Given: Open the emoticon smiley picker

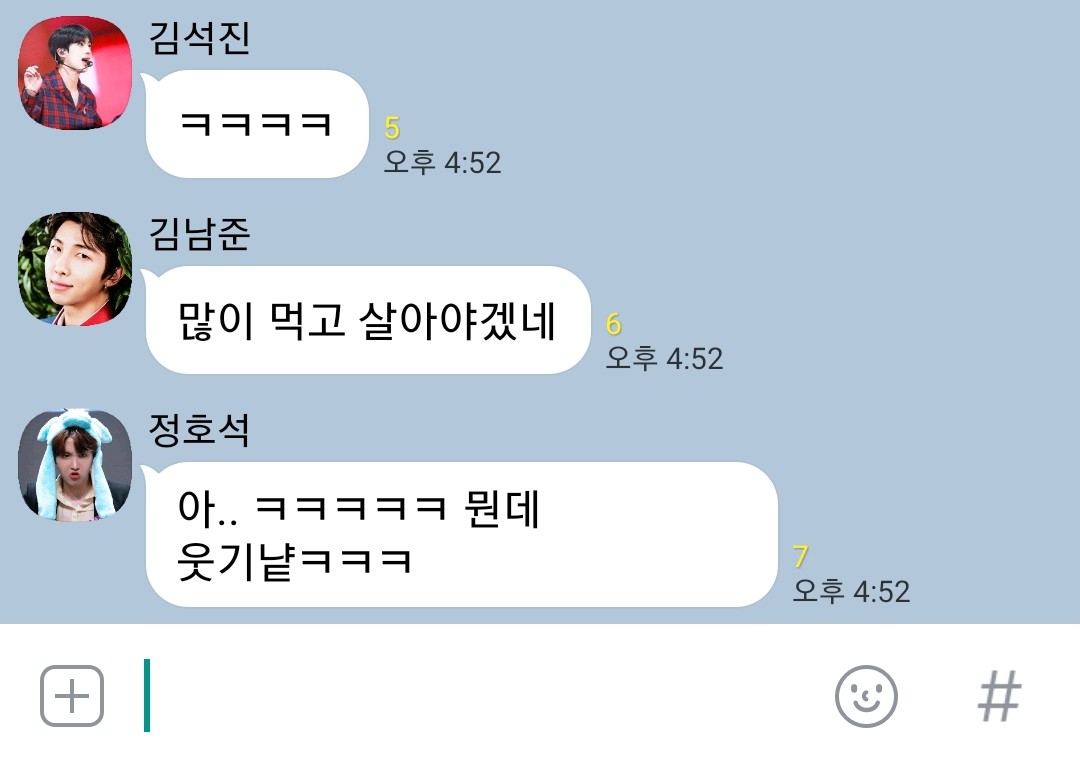Looking at the screenshot, I should (866, 696).
